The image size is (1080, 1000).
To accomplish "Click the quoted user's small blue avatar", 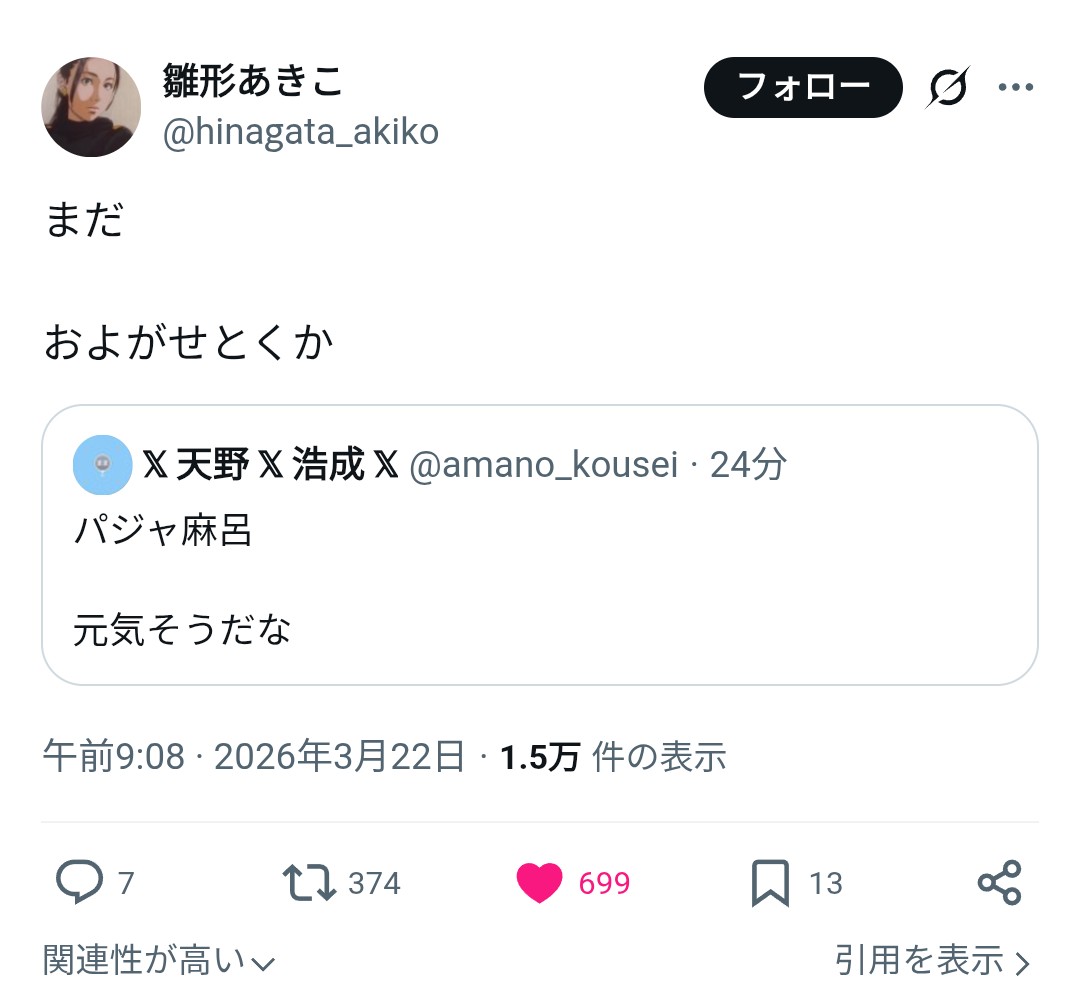I will coord(103,465).
